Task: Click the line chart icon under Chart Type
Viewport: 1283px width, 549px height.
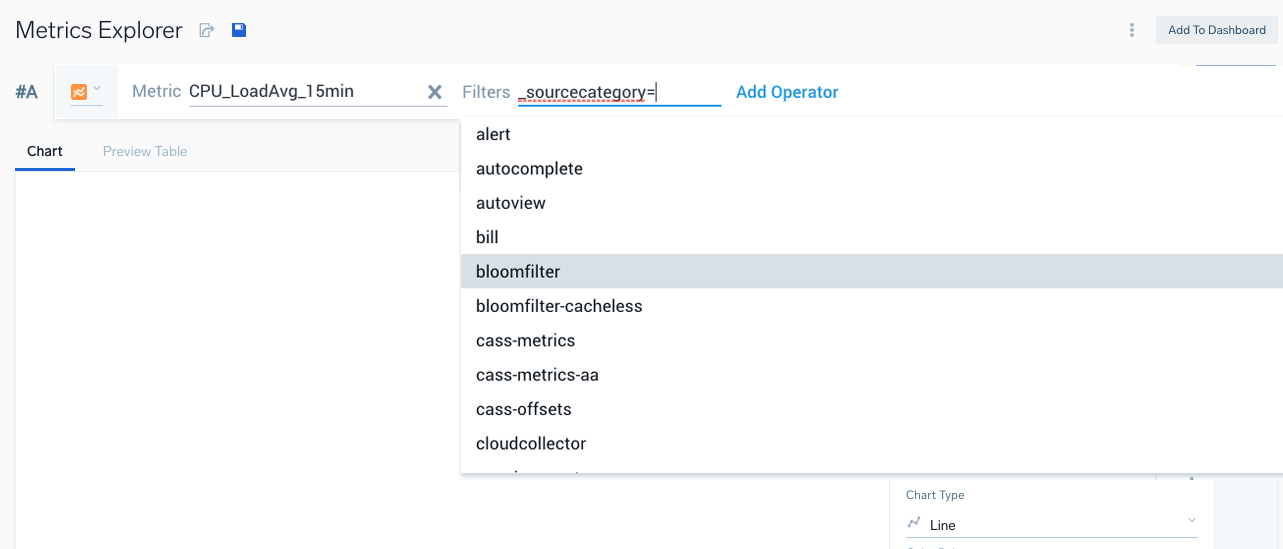Action: click(x=913, y=523)
